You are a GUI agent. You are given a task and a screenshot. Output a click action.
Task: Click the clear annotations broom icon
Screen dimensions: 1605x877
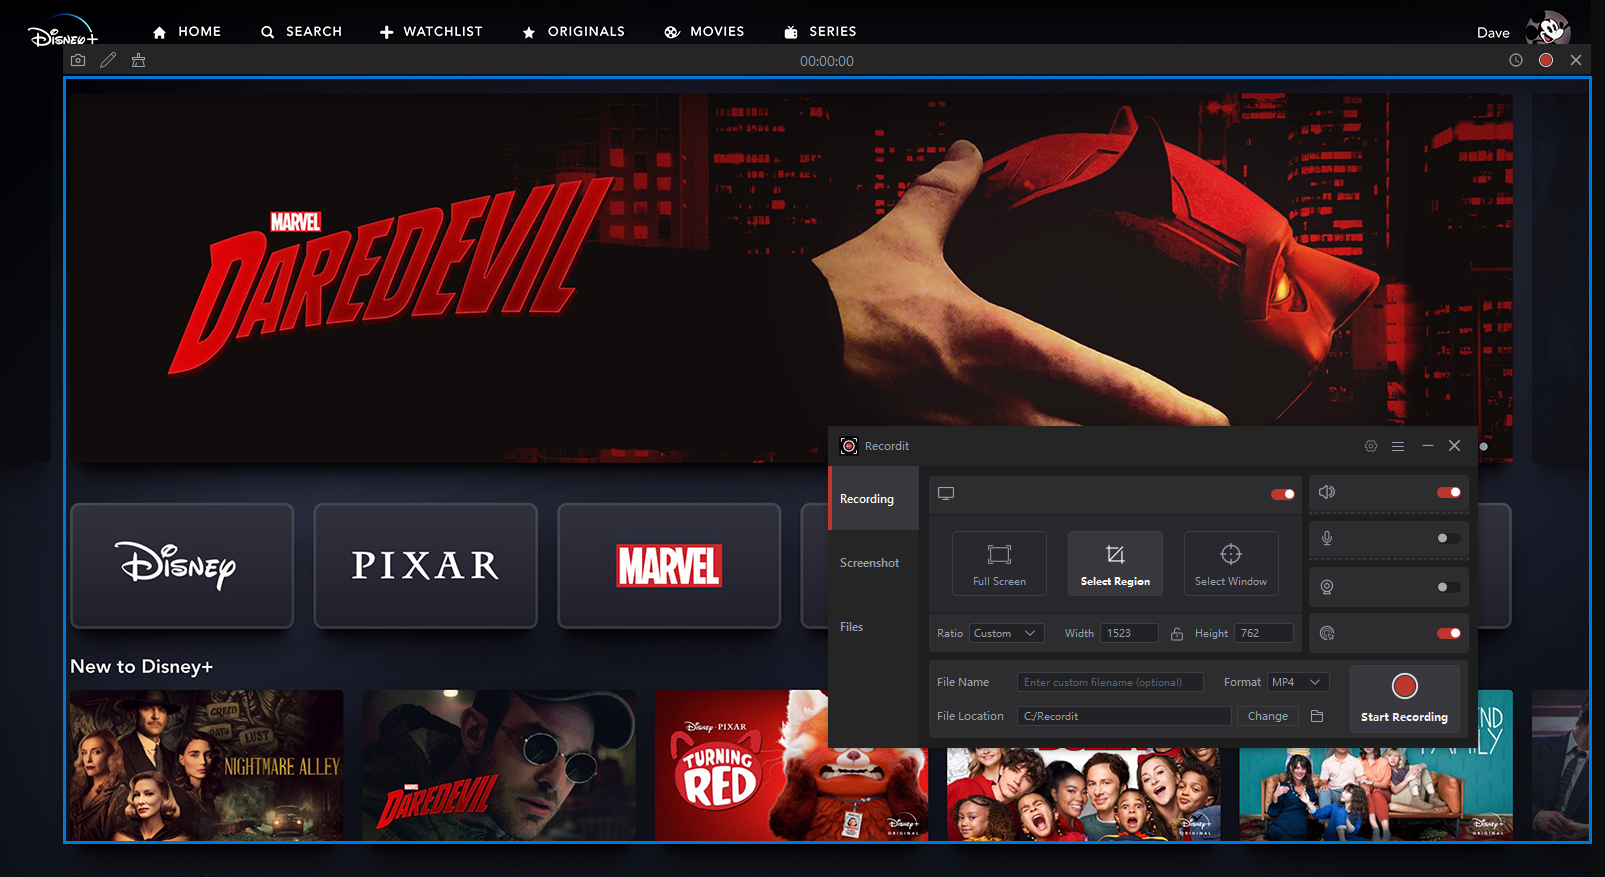coord(138,60)
